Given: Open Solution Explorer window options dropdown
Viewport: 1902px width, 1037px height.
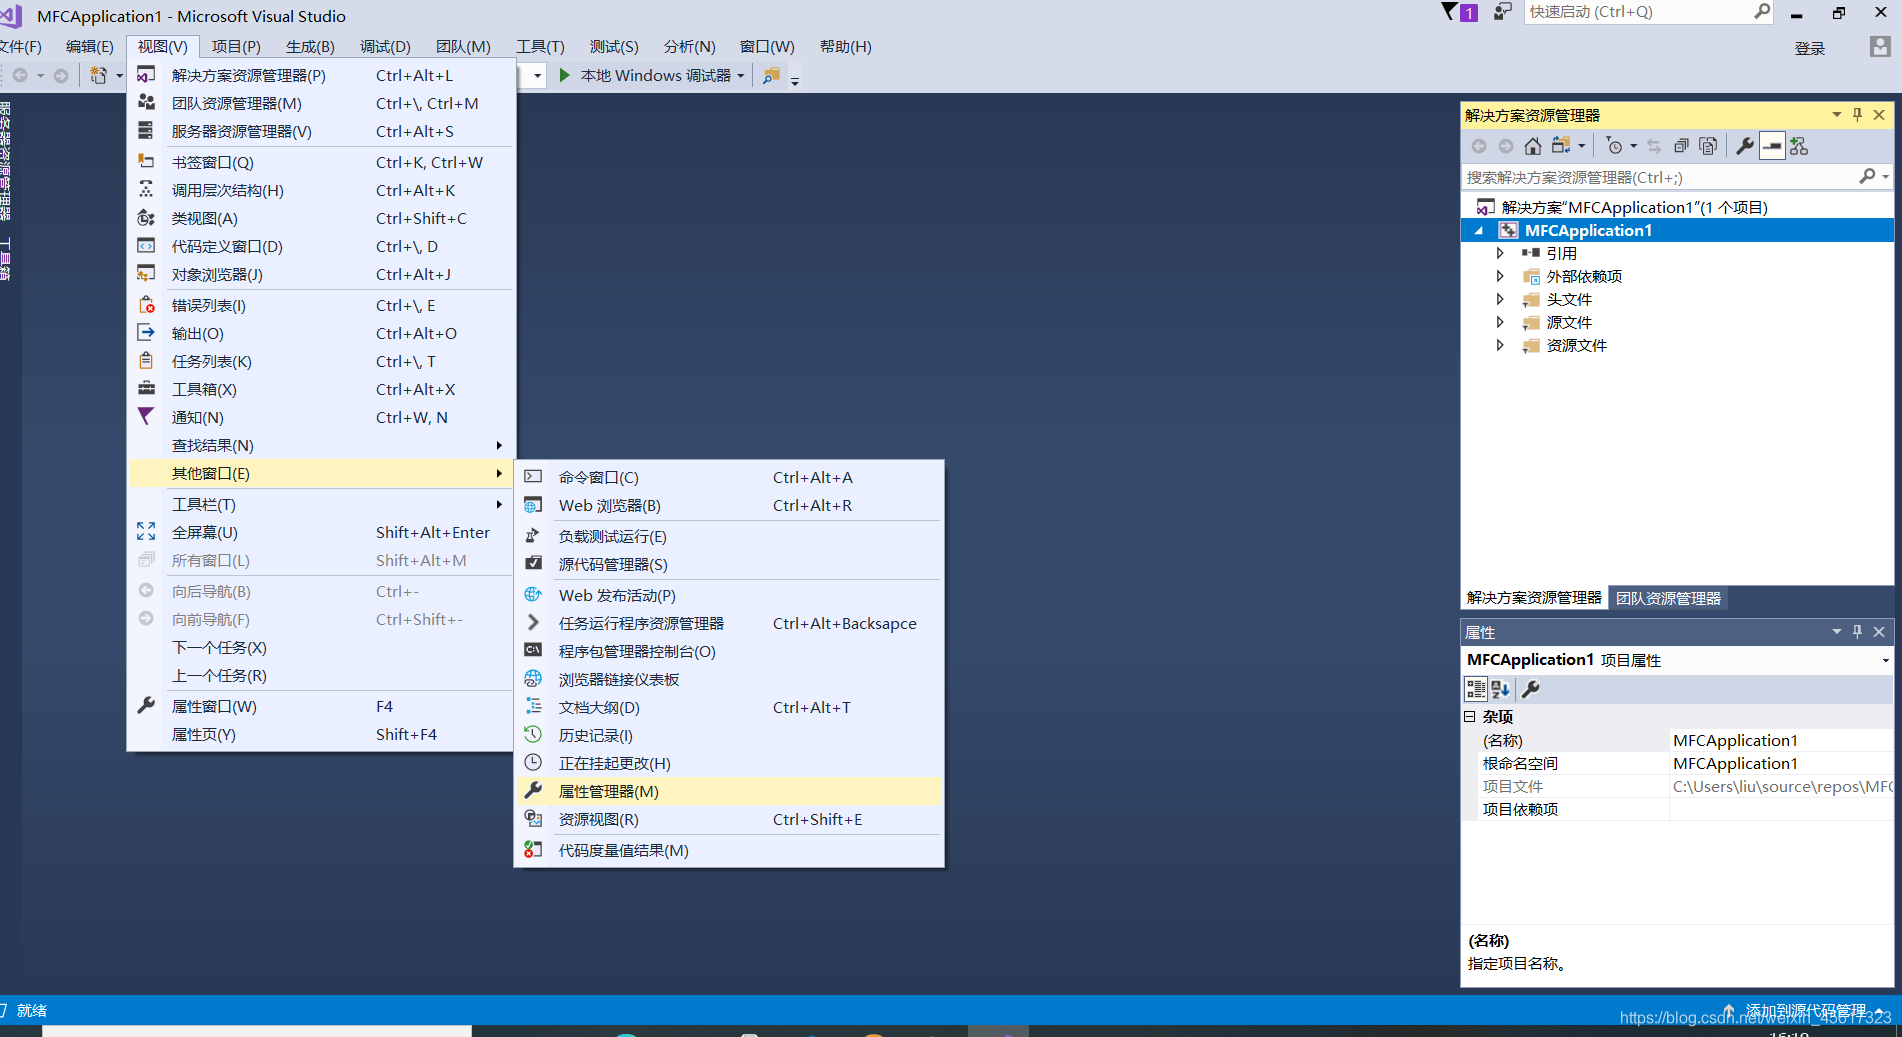Looking at the screenshot, I should [1837, 115].
